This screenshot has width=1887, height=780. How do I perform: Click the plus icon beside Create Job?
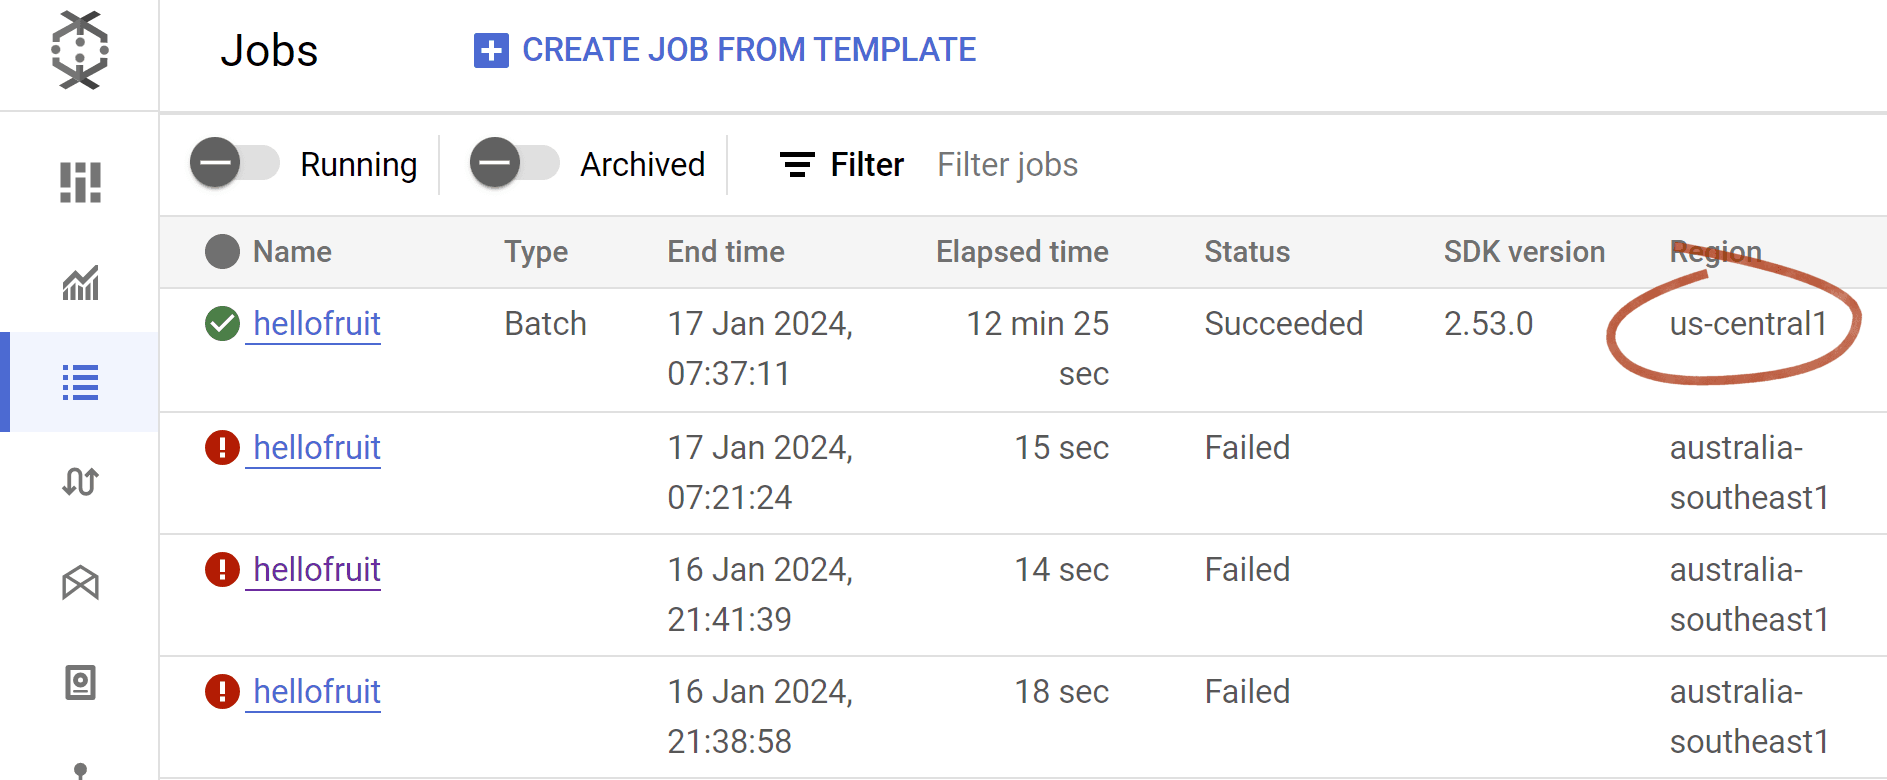pos(491,50)
